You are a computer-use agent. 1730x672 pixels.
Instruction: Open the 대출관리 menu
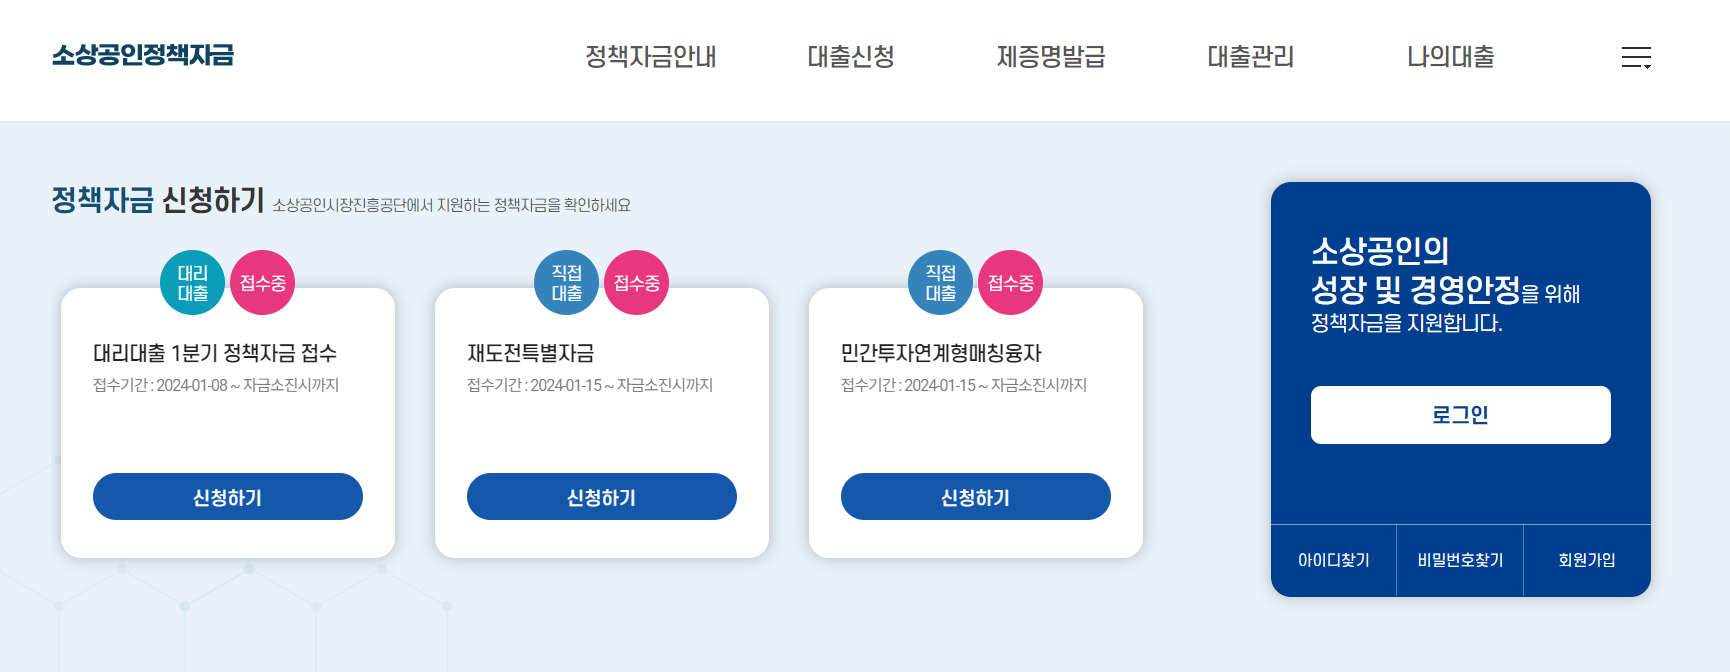pyautogui.click(x=1250, y=57)
